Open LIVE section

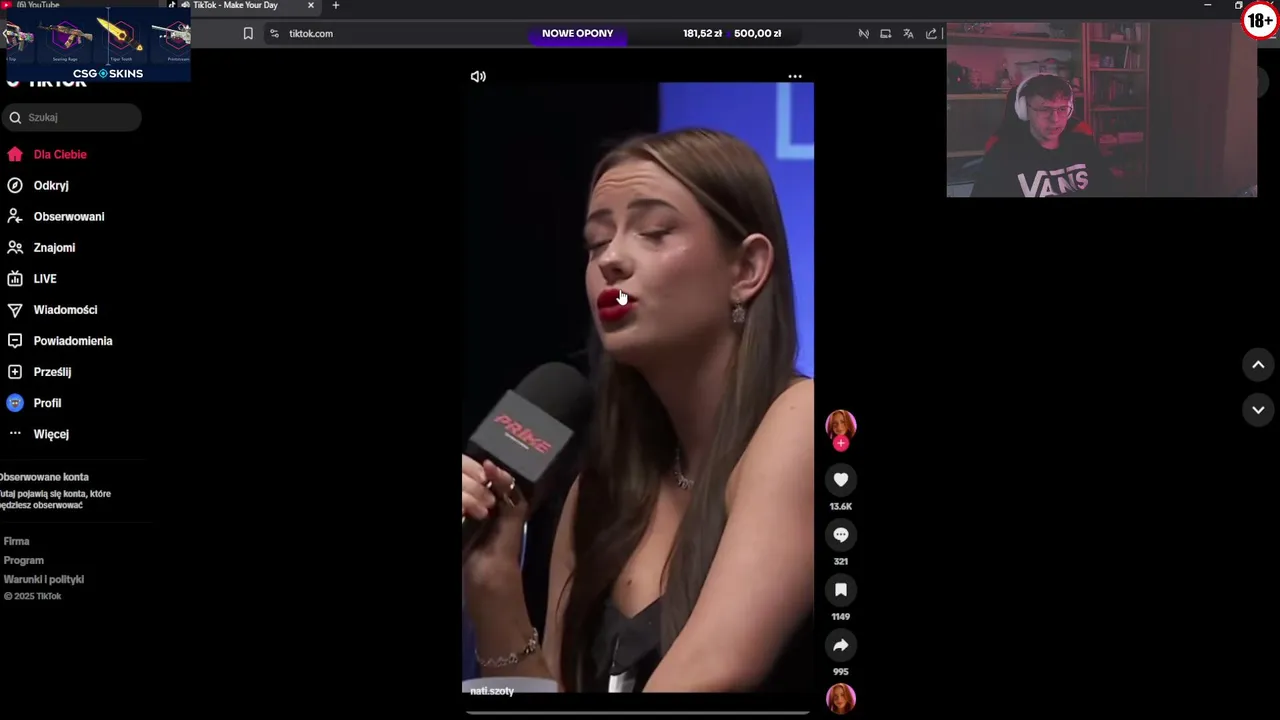(x=45, y=278)
